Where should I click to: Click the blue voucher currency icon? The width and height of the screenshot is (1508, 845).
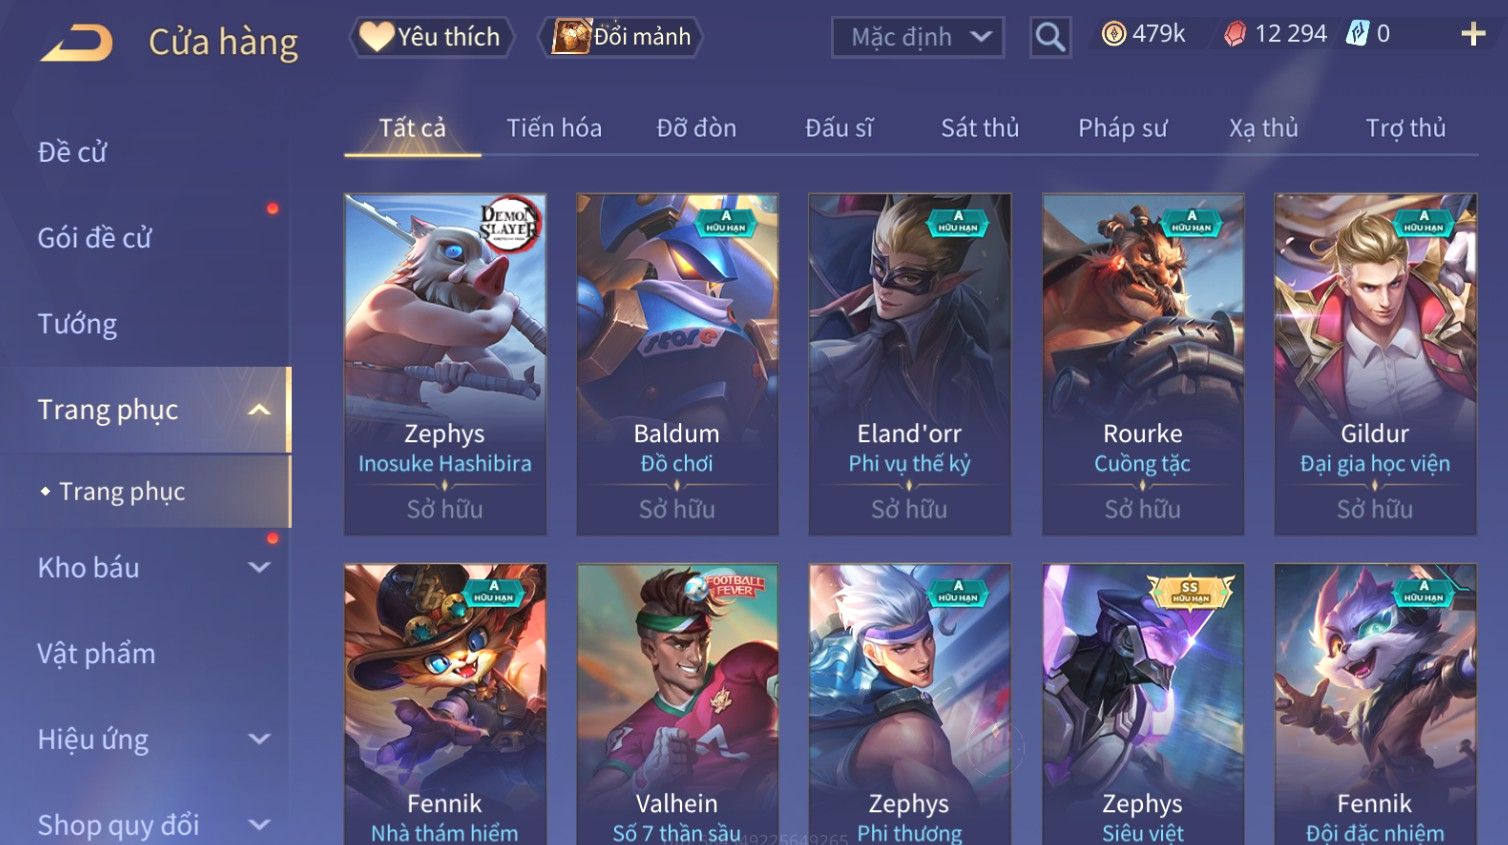[1356, 34]
